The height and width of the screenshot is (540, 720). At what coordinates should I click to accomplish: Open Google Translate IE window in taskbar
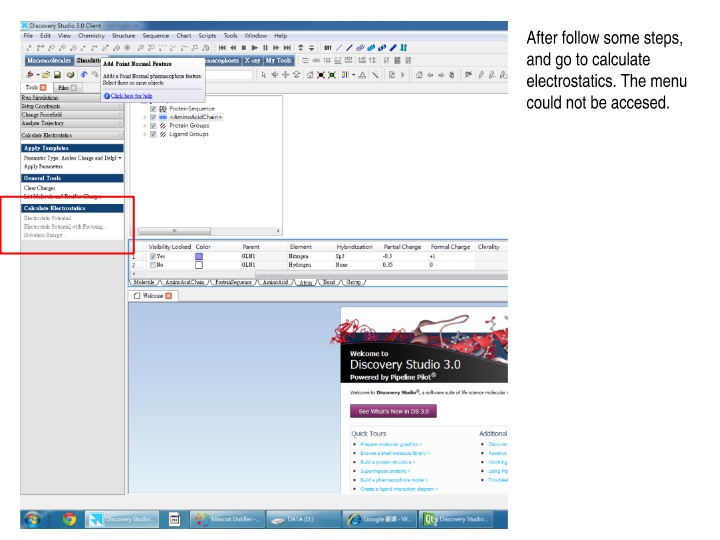pos(380,519)
